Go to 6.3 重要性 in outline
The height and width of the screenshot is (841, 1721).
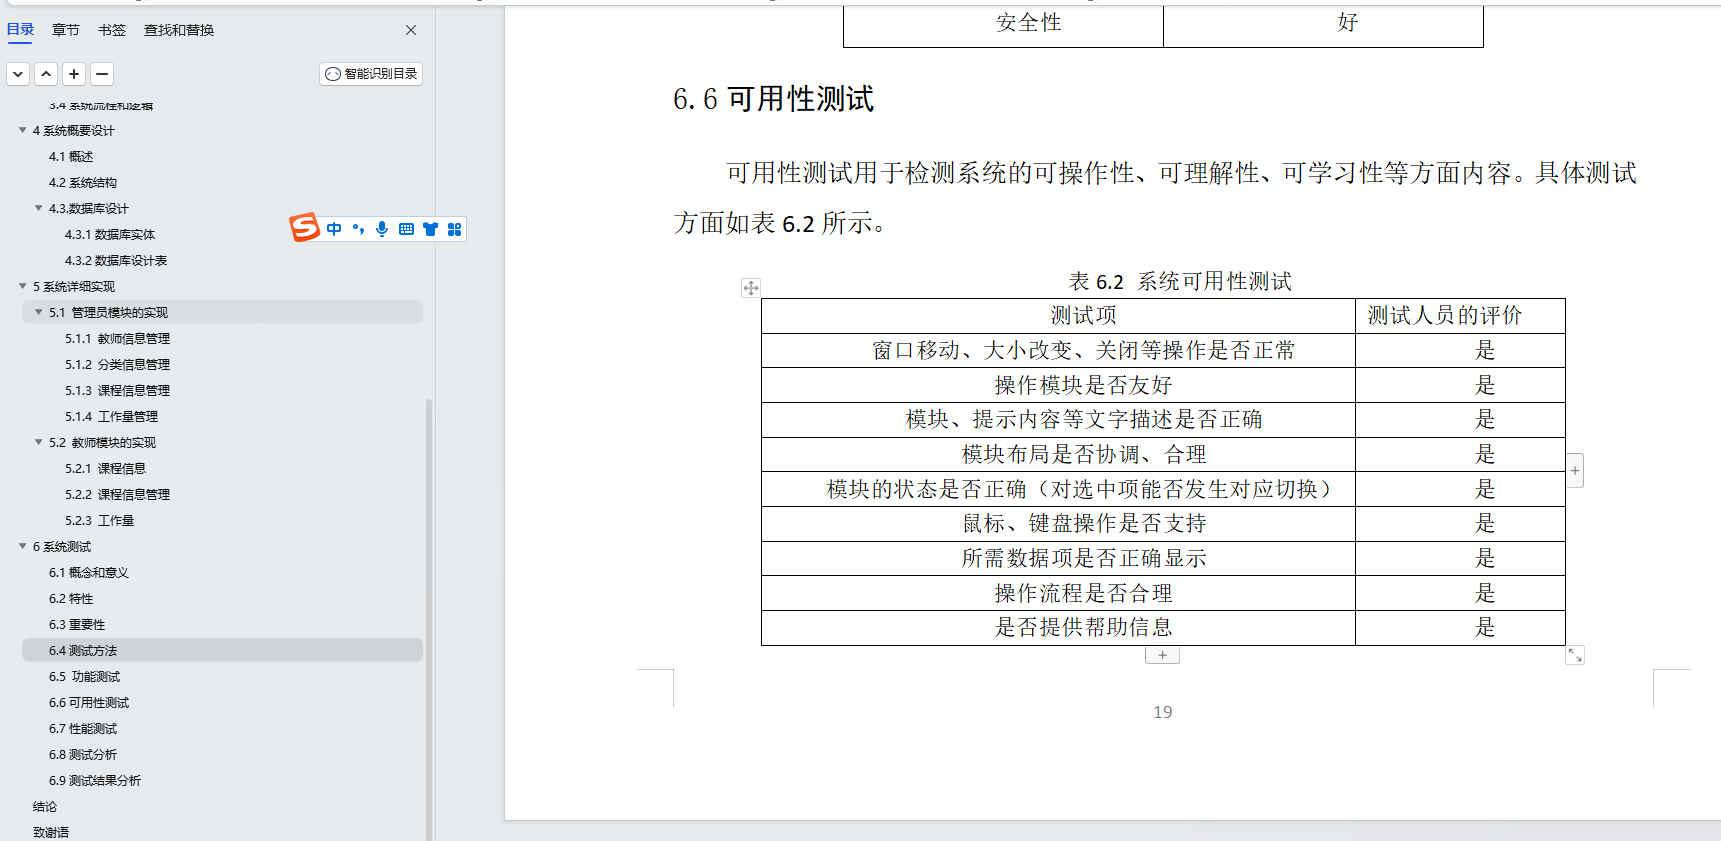(77, 625)
